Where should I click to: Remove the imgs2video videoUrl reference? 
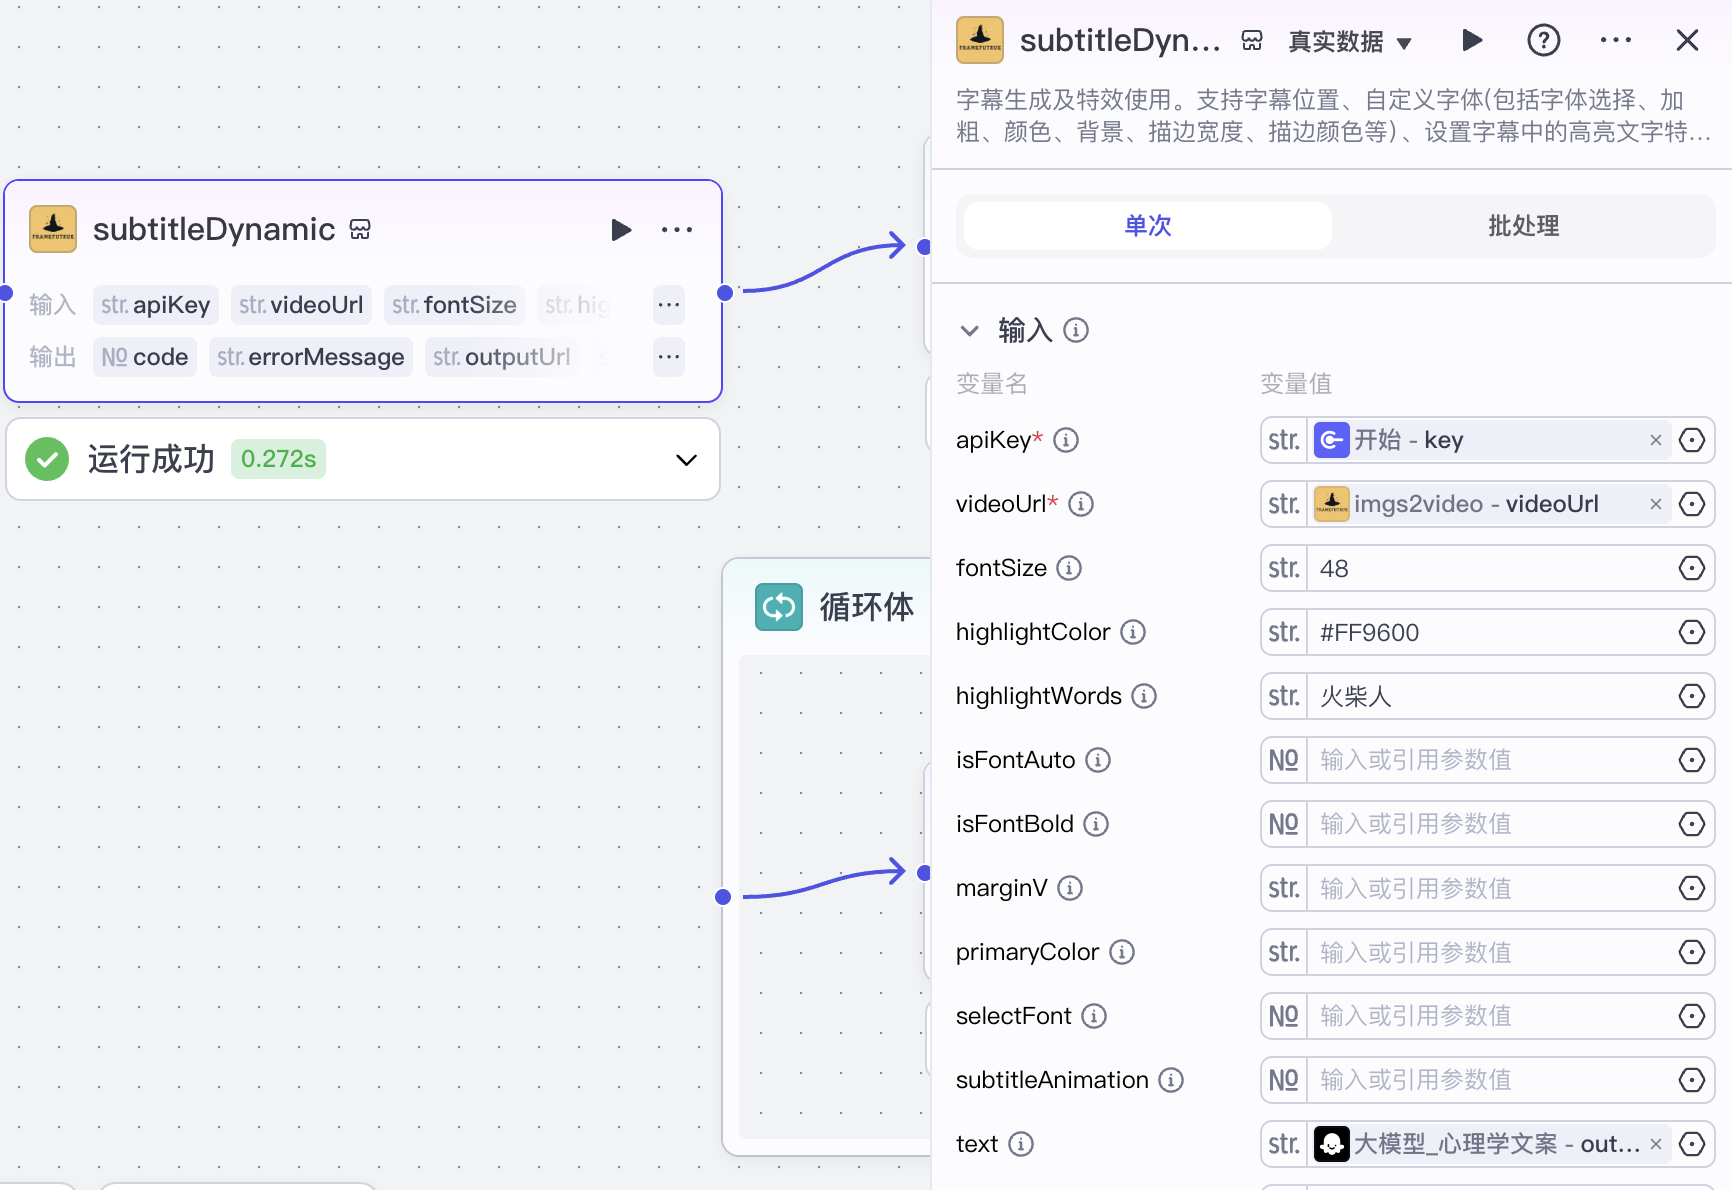click(x=1656, y=504)
